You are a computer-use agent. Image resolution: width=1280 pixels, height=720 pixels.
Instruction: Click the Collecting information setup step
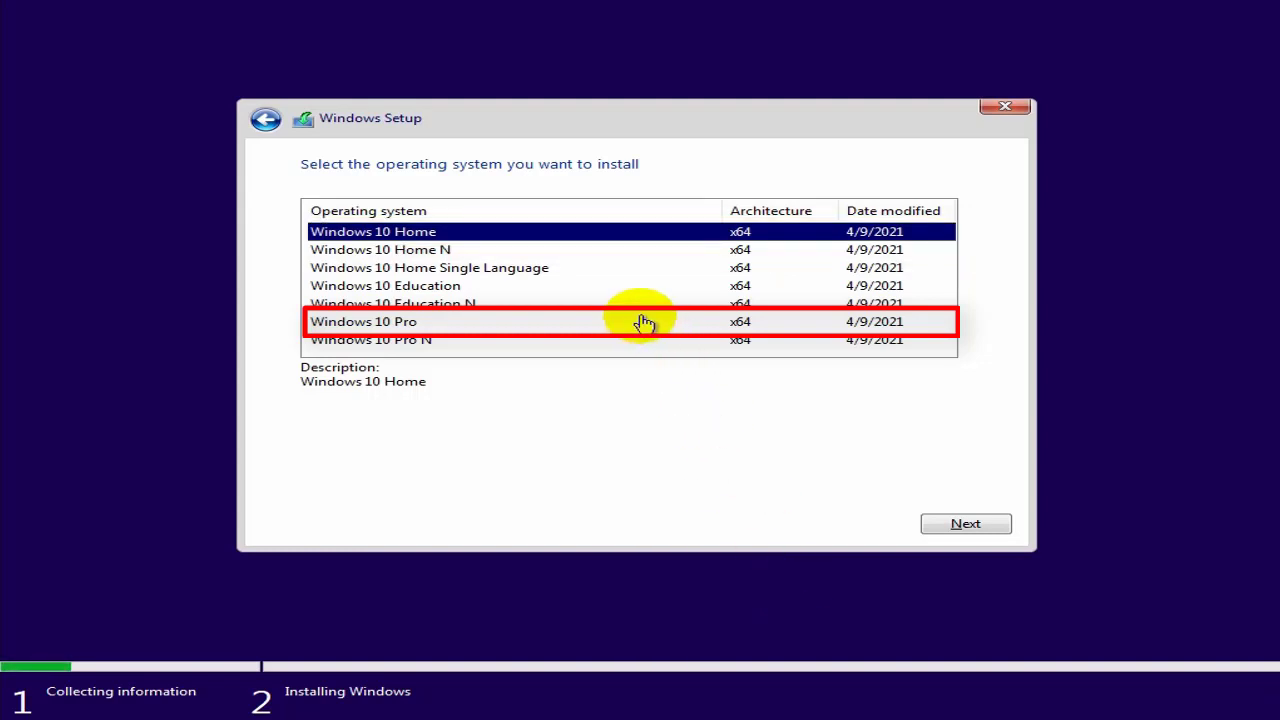click(x=121, y=691)
